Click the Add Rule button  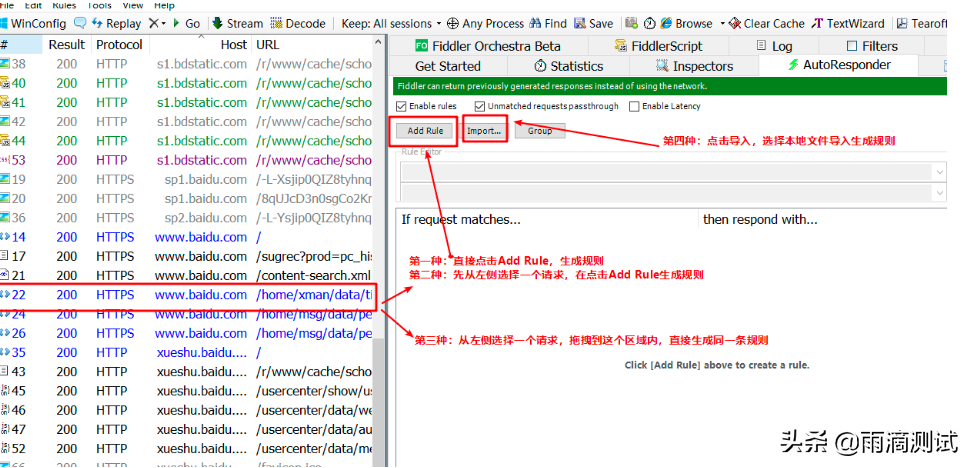425,131
